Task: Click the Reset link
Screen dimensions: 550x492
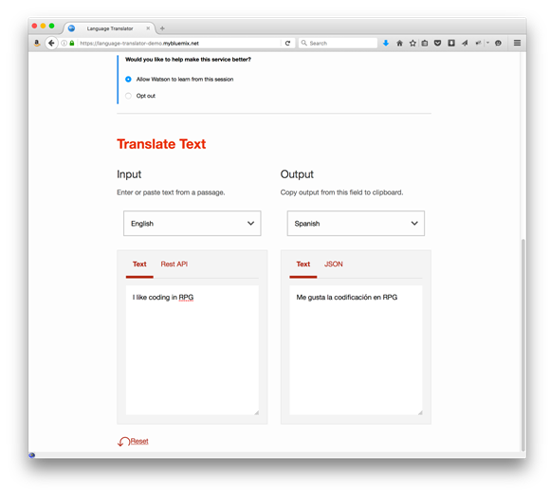Action: (x=139, y=441)
